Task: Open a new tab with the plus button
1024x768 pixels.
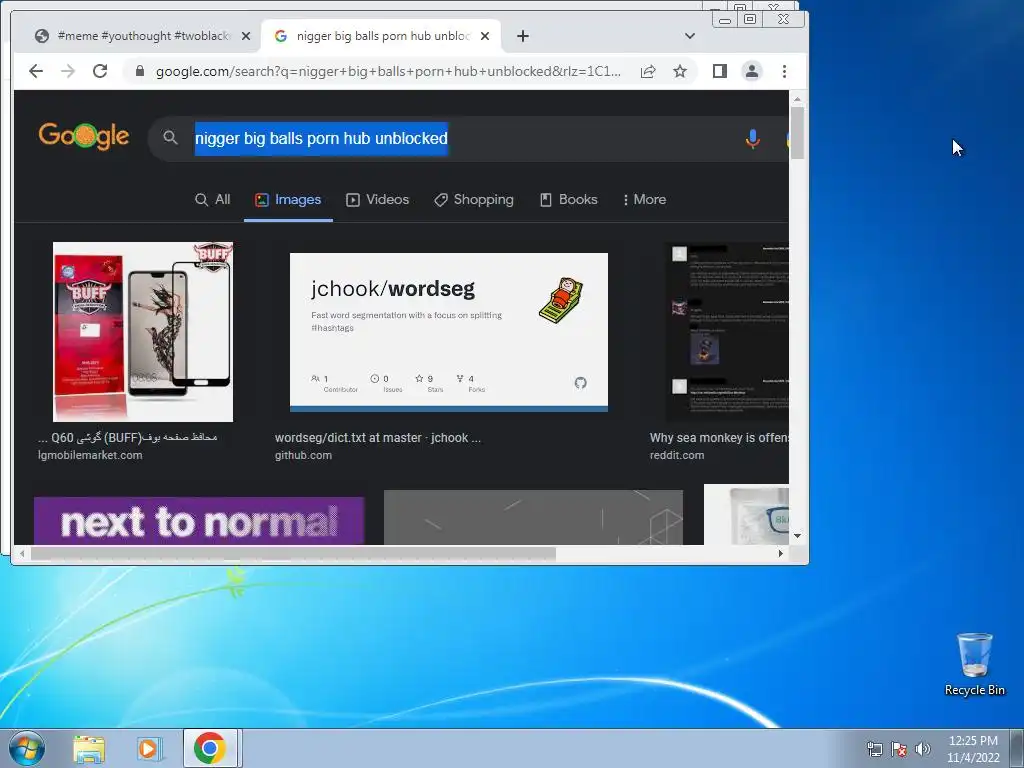Action: point(522,36)
